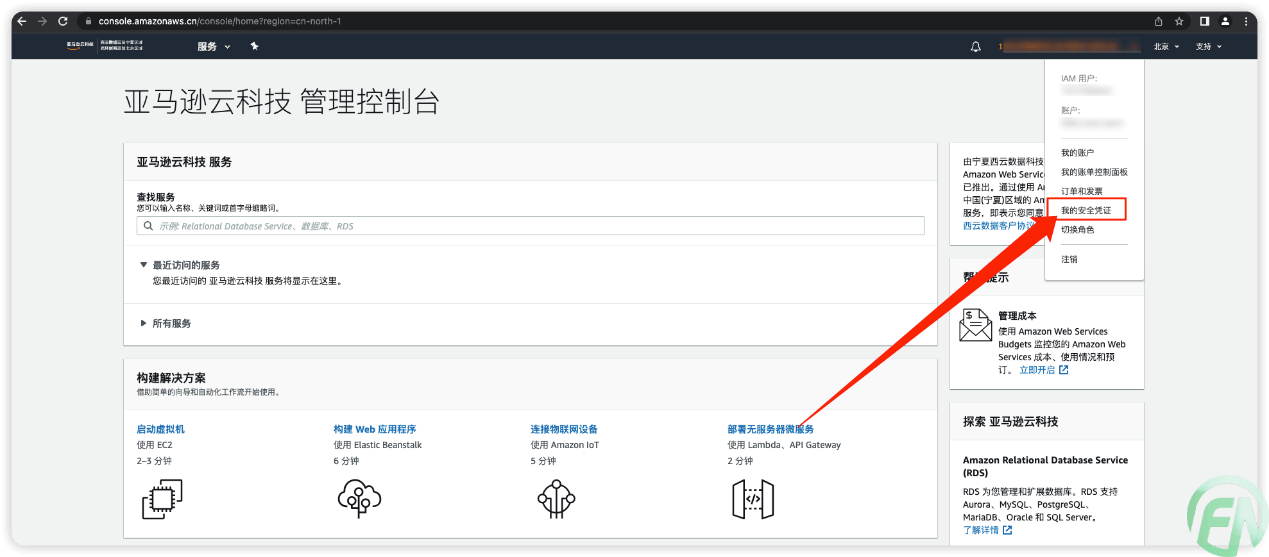
Task: Click the Amazon Relational Database Service heading
Action: 1045,466
